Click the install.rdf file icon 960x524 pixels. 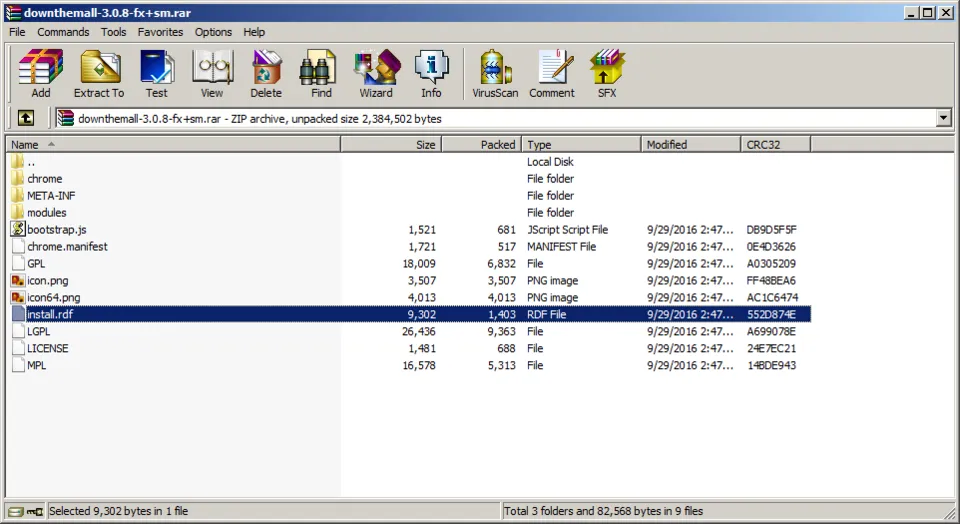18,314
